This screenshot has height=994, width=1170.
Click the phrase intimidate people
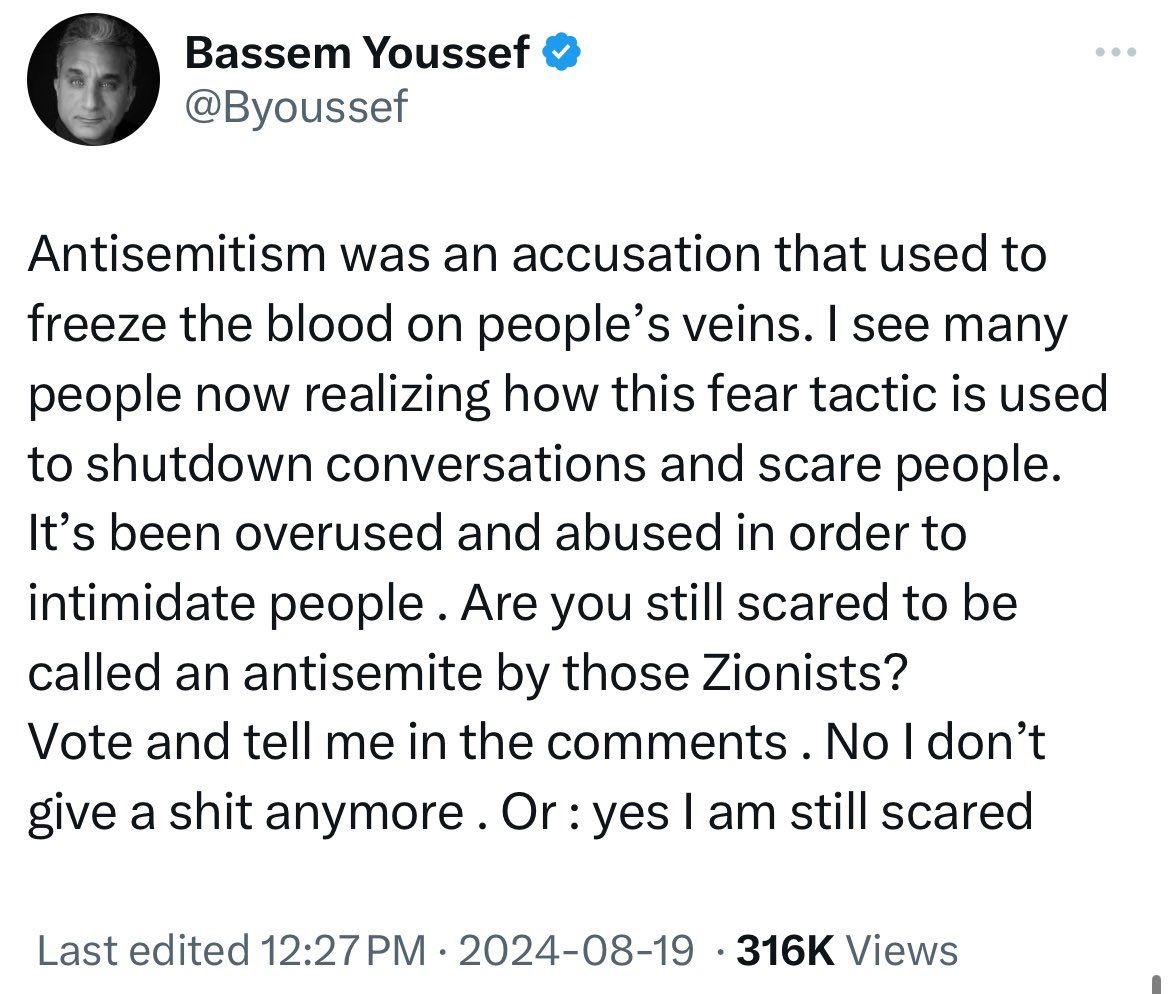tap(226, 603)
